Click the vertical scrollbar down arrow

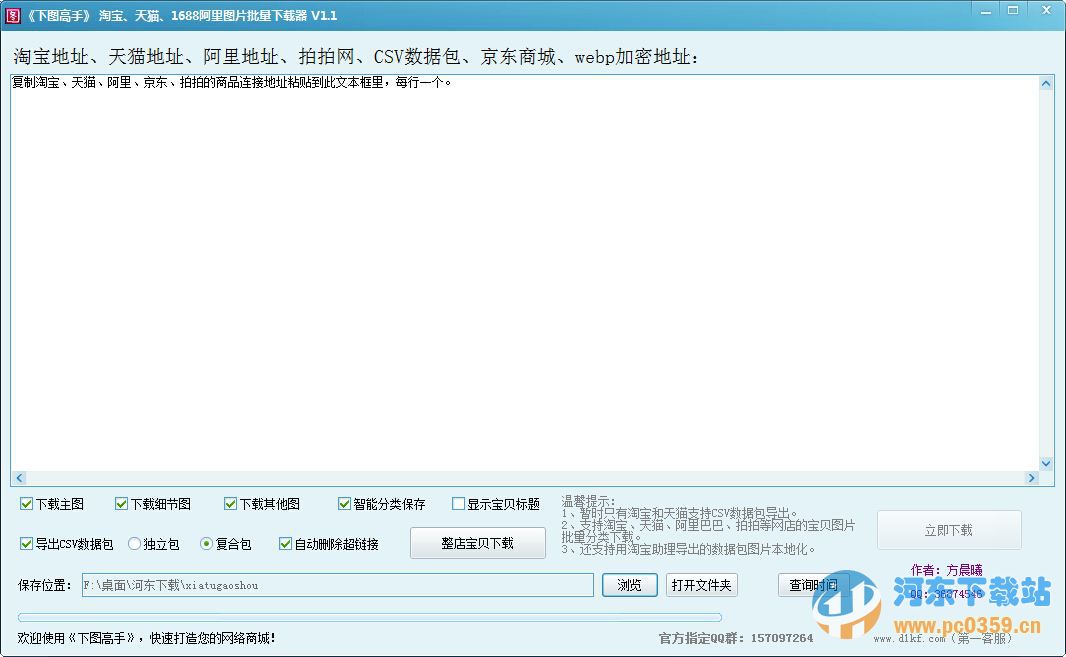click(x=1048, y=463)
